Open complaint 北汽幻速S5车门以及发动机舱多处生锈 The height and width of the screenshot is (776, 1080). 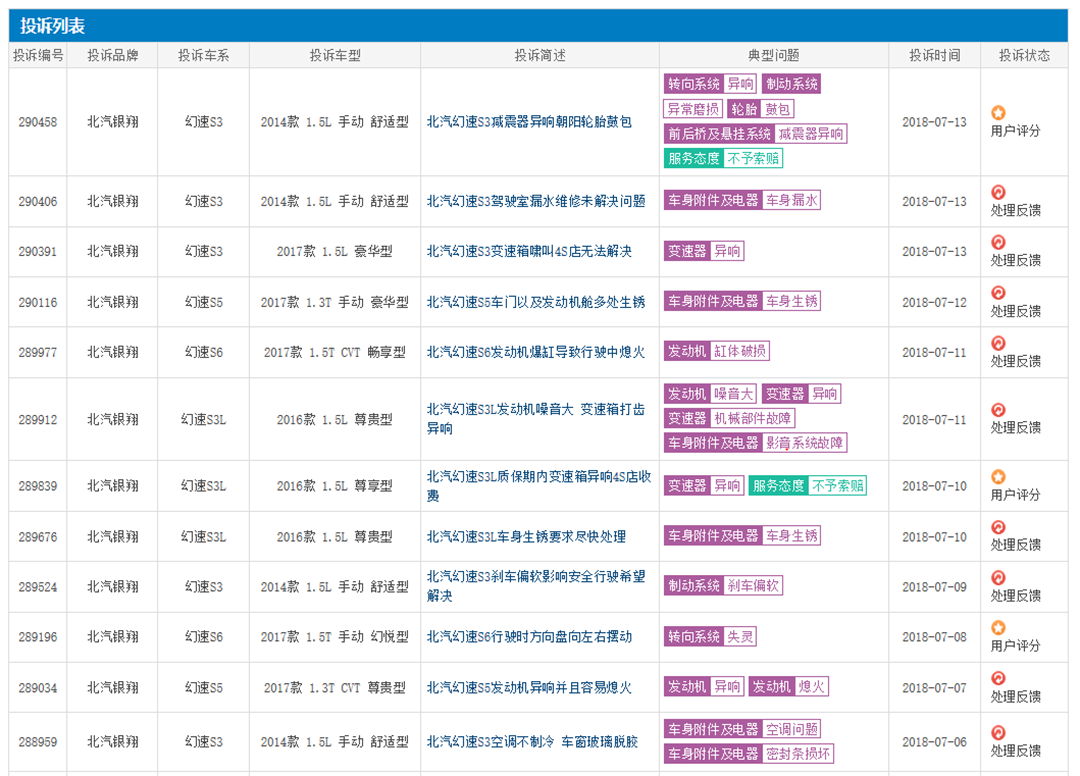pyautogui.click(x=536, y=302)
